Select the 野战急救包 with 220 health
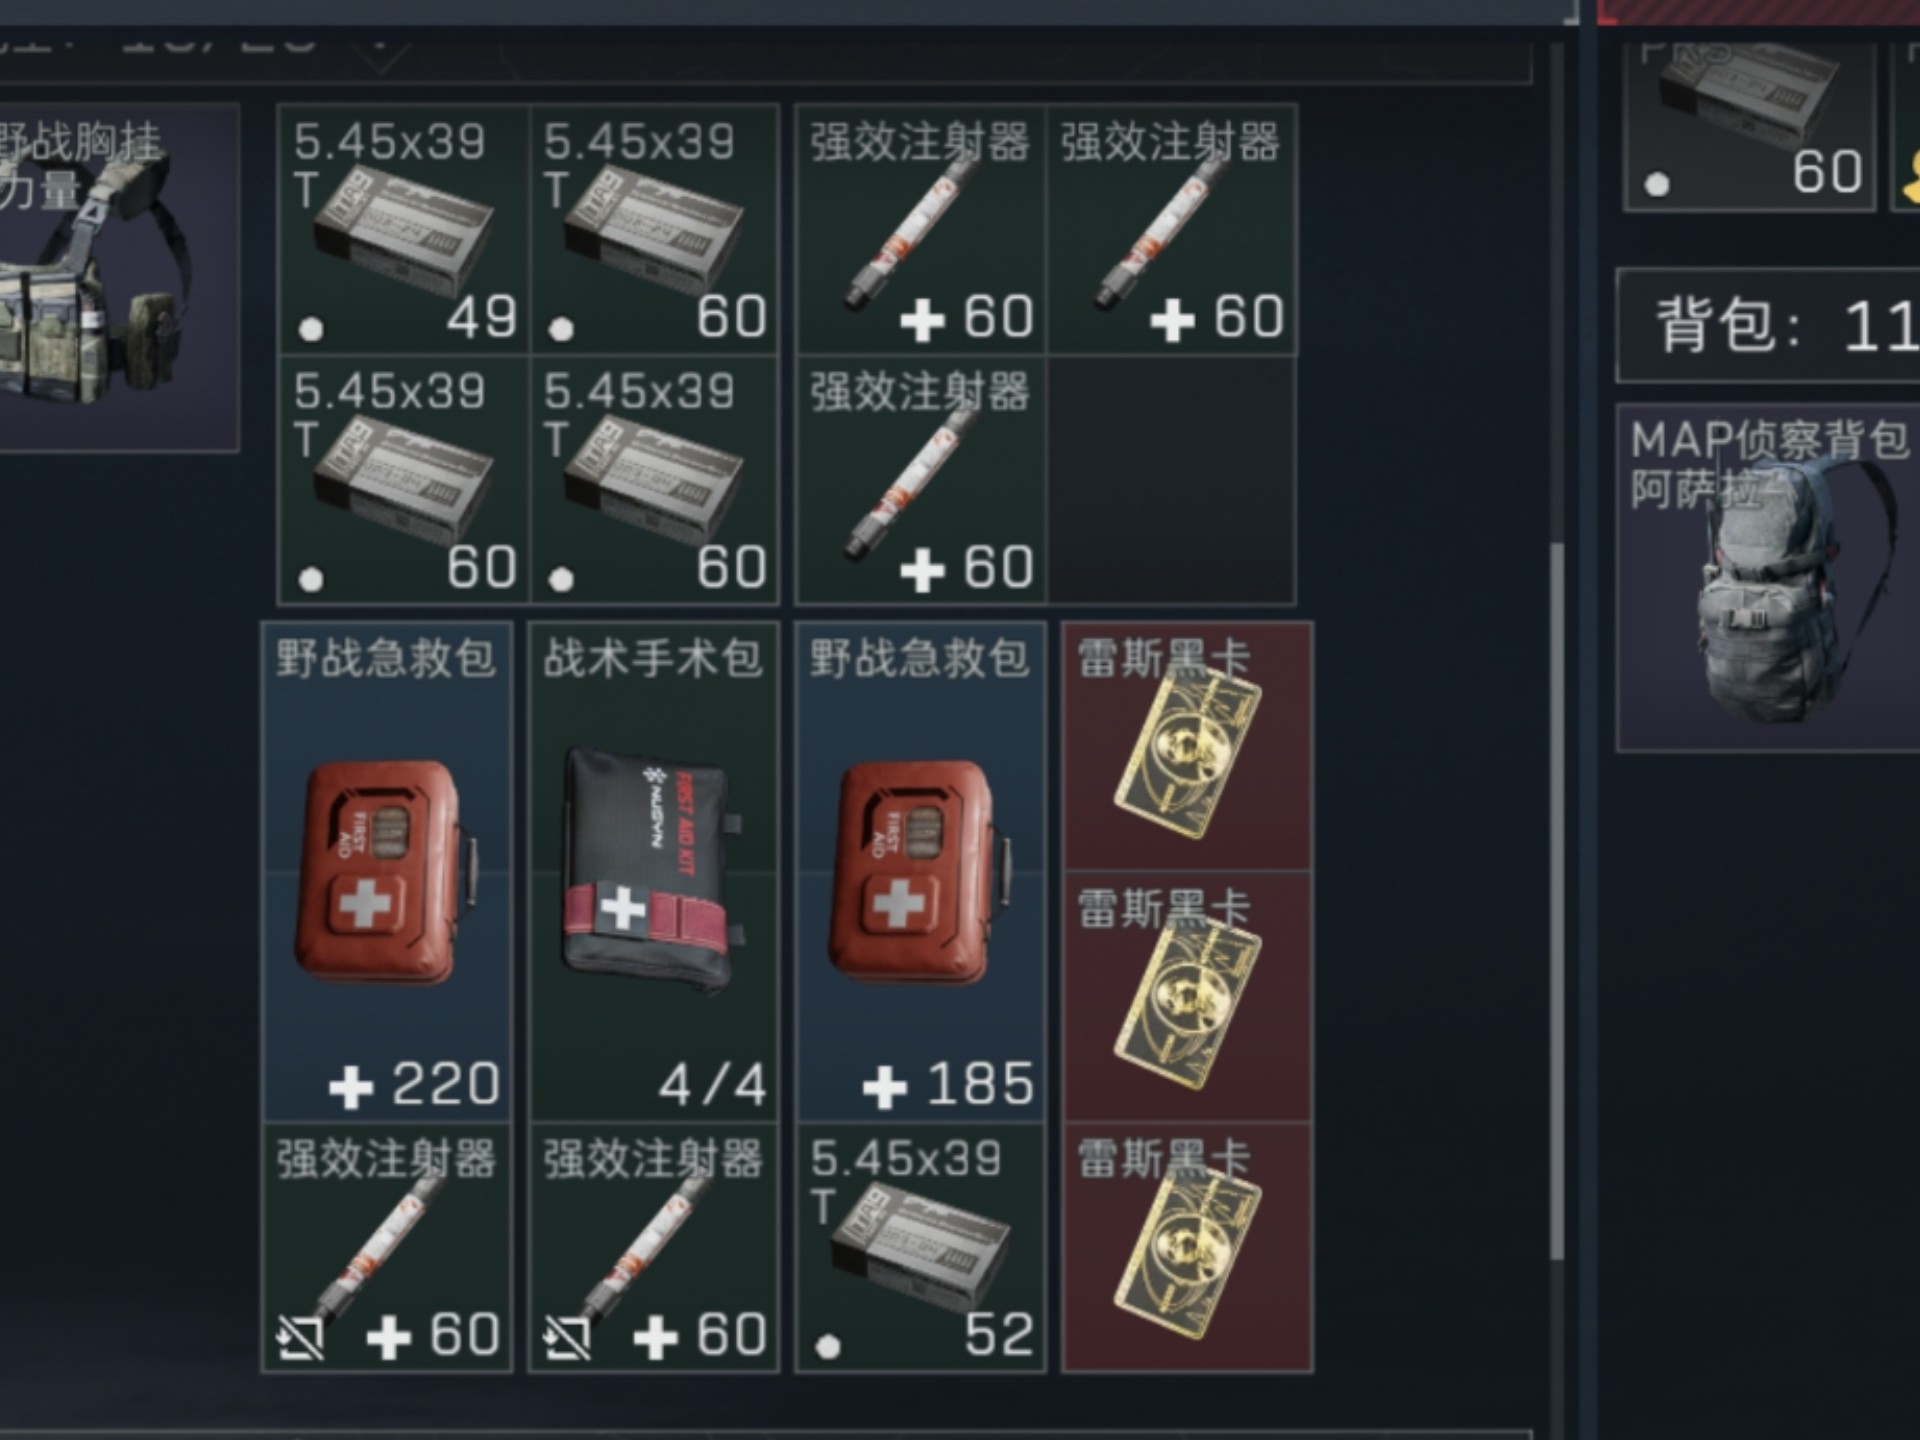This screenshot has width=1920, height=1440. [x=386, y=871]
